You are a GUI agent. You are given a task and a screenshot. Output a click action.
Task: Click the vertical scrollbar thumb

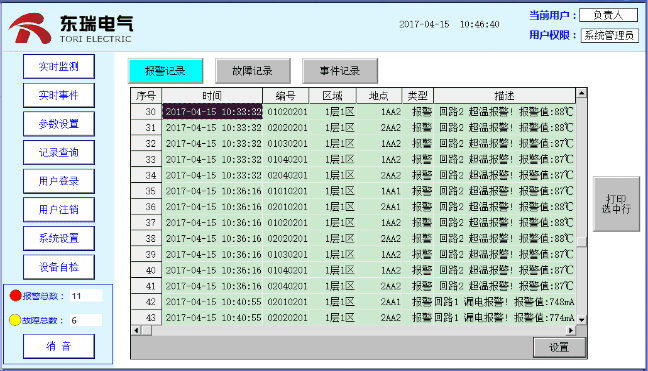pyautogui.click(x=581, y=242)
